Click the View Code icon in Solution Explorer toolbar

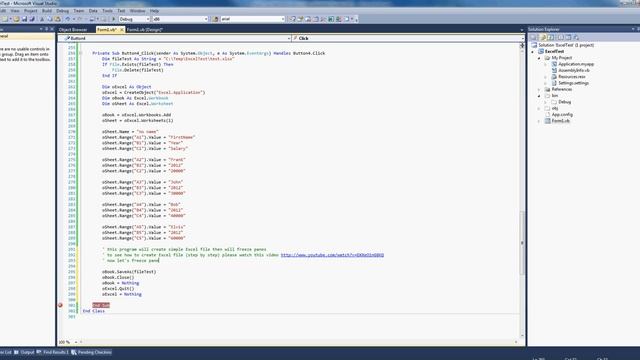[560, 37]
